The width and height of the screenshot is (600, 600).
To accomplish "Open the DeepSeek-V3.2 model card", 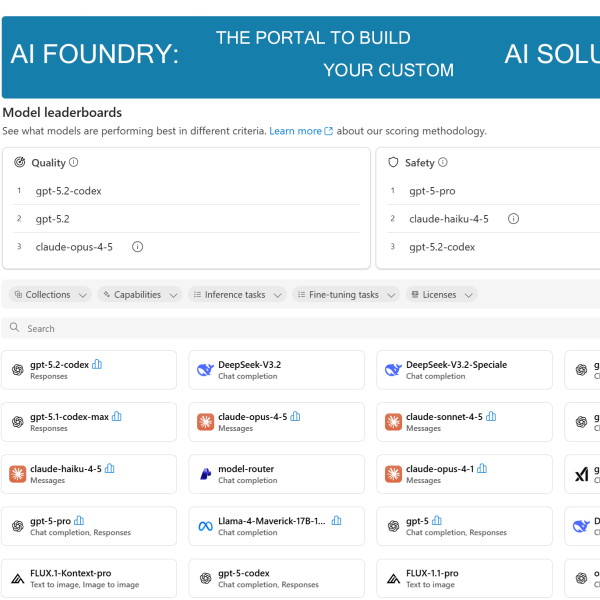I will 277,370.
